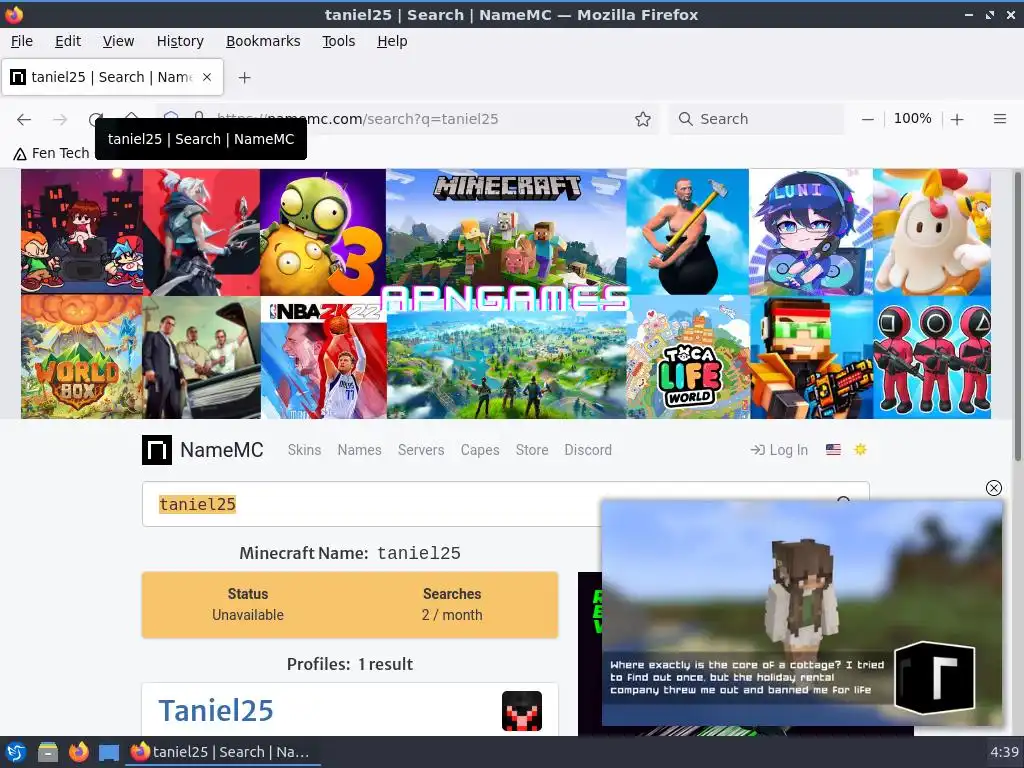
Task: Click the zoom in plus icon
Action: point(957,119)
